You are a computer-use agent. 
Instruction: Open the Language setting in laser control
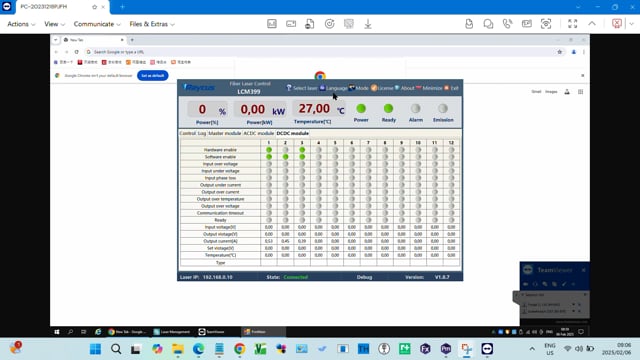tap(333, 88)
